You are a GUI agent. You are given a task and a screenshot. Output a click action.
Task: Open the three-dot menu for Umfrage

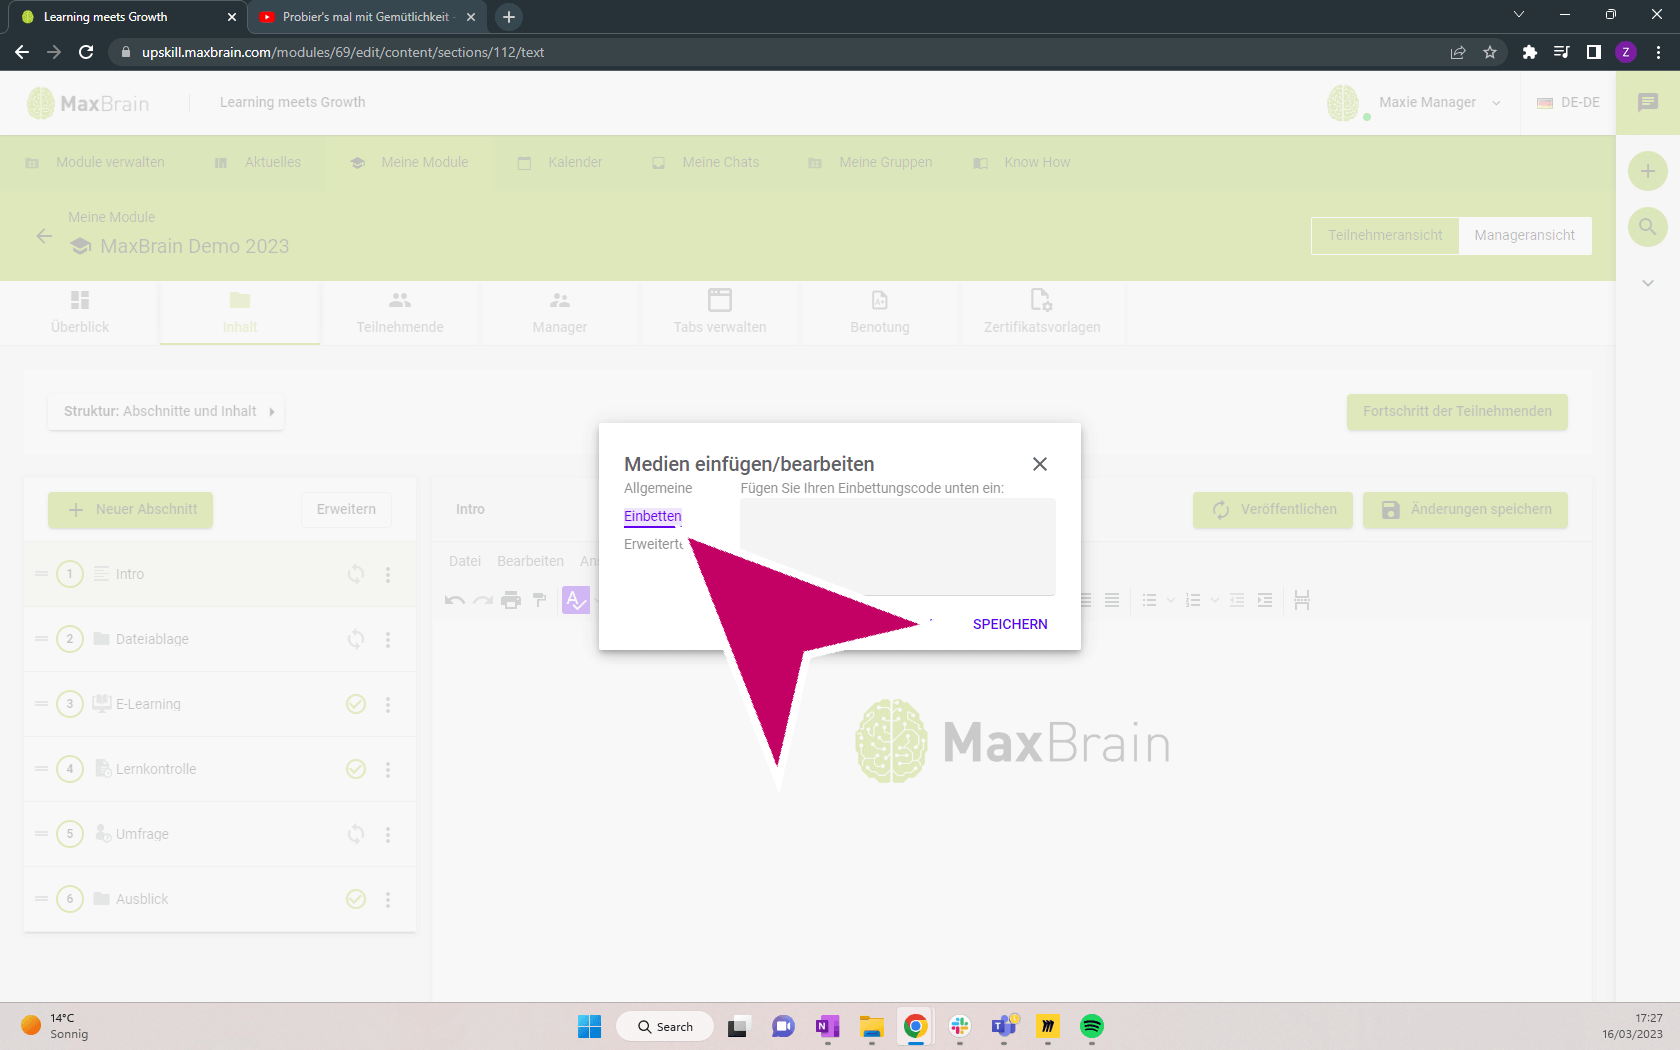(388, 834)
